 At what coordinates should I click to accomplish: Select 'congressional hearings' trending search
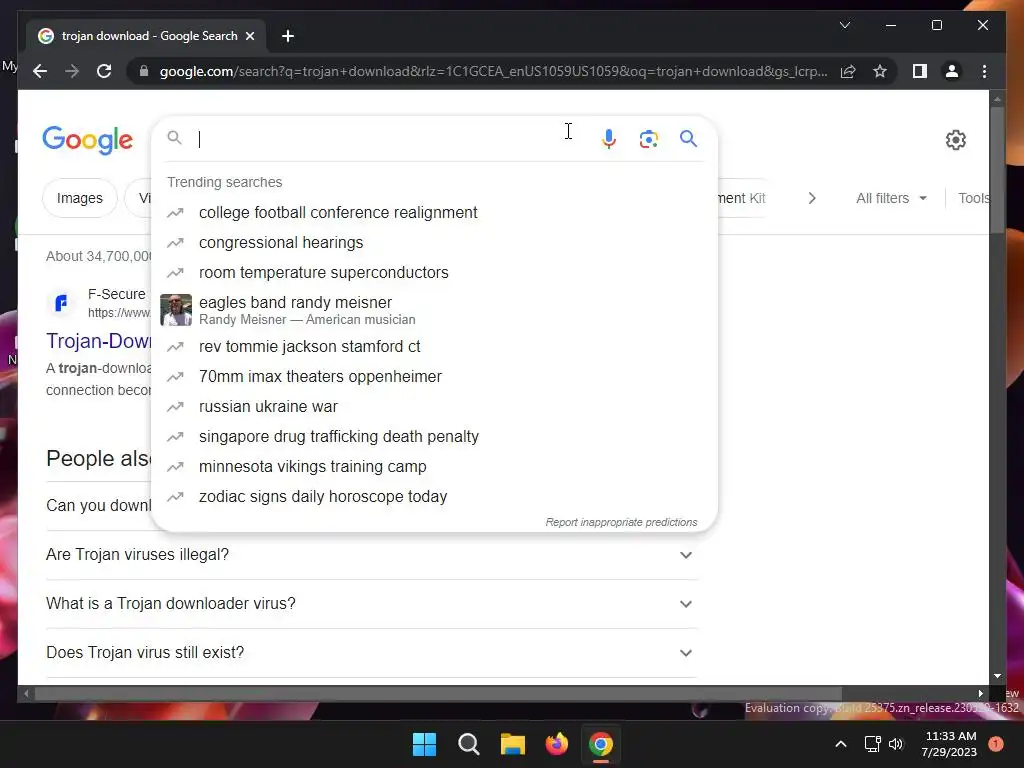[x=434, y=242]
